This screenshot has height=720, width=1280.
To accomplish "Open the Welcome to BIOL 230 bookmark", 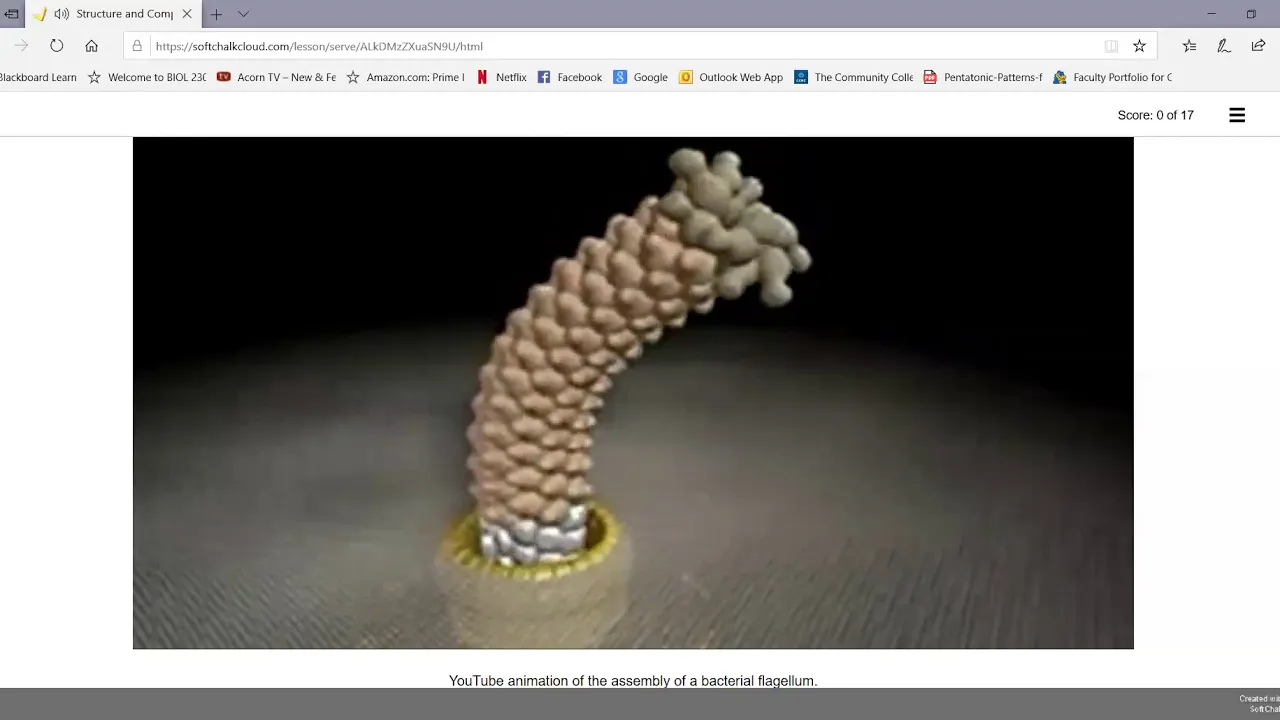I will 147,77.
